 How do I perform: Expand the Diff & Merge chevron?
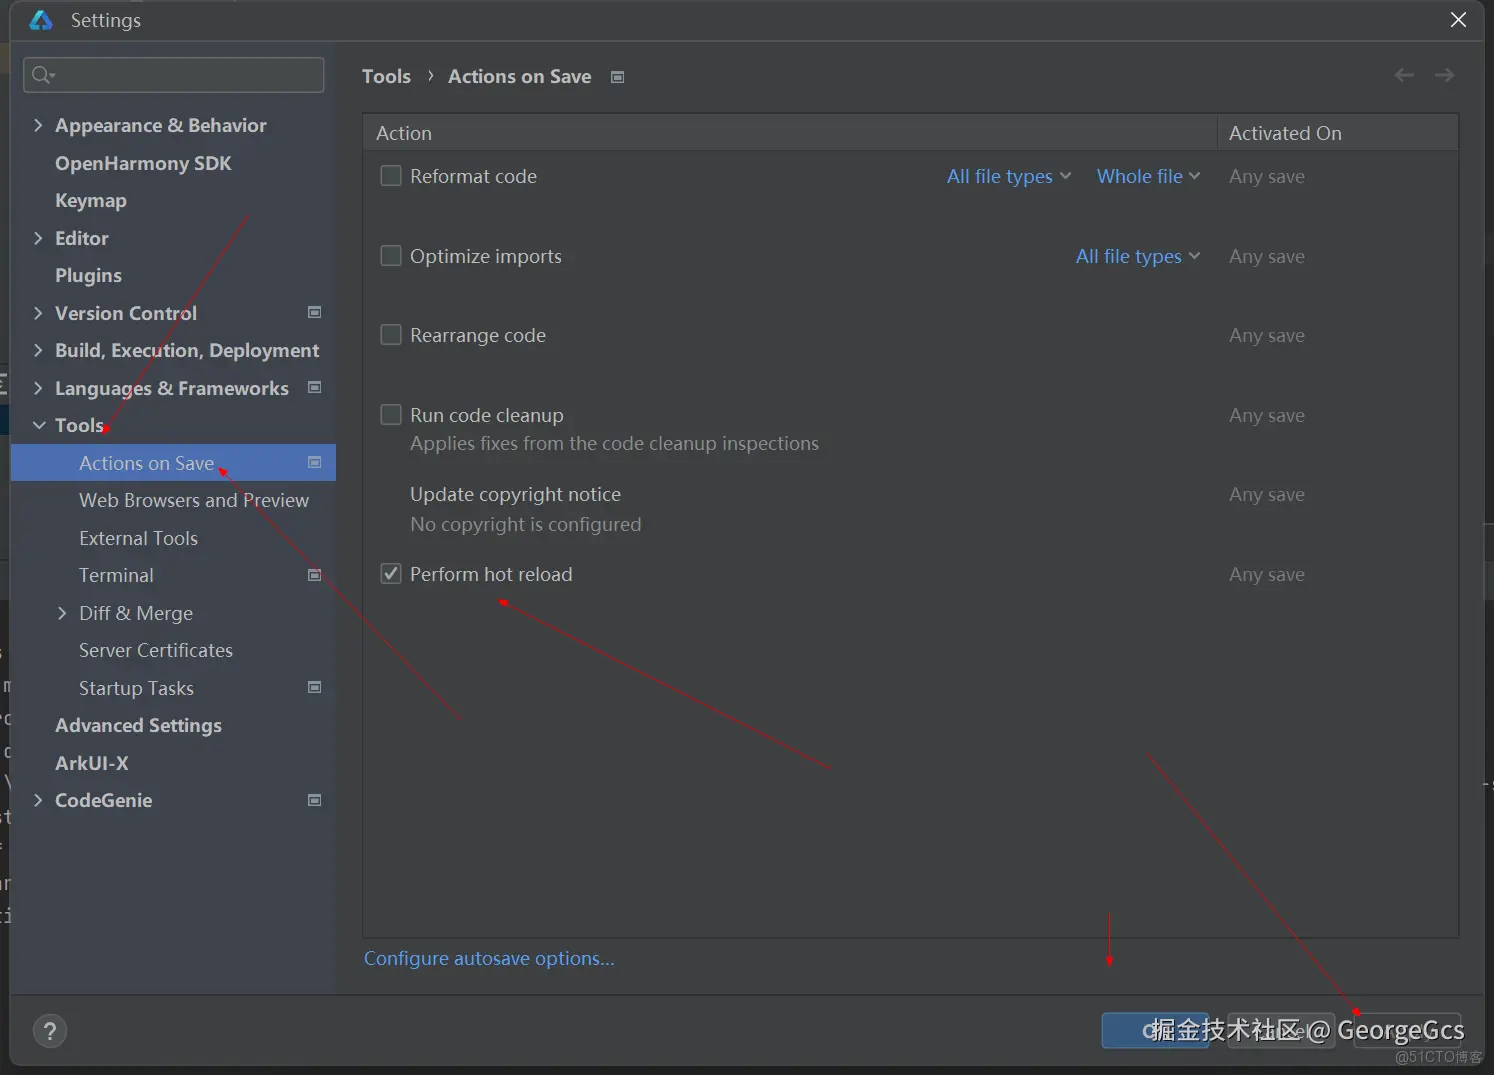(62, 613)
